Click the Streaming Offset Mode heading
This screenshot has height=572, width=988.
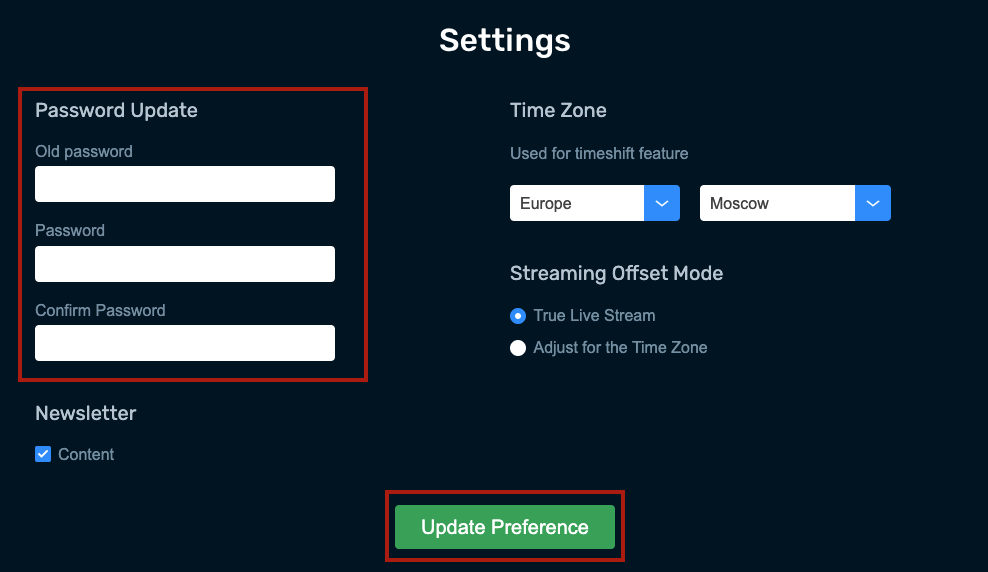(x=616, y=273)
